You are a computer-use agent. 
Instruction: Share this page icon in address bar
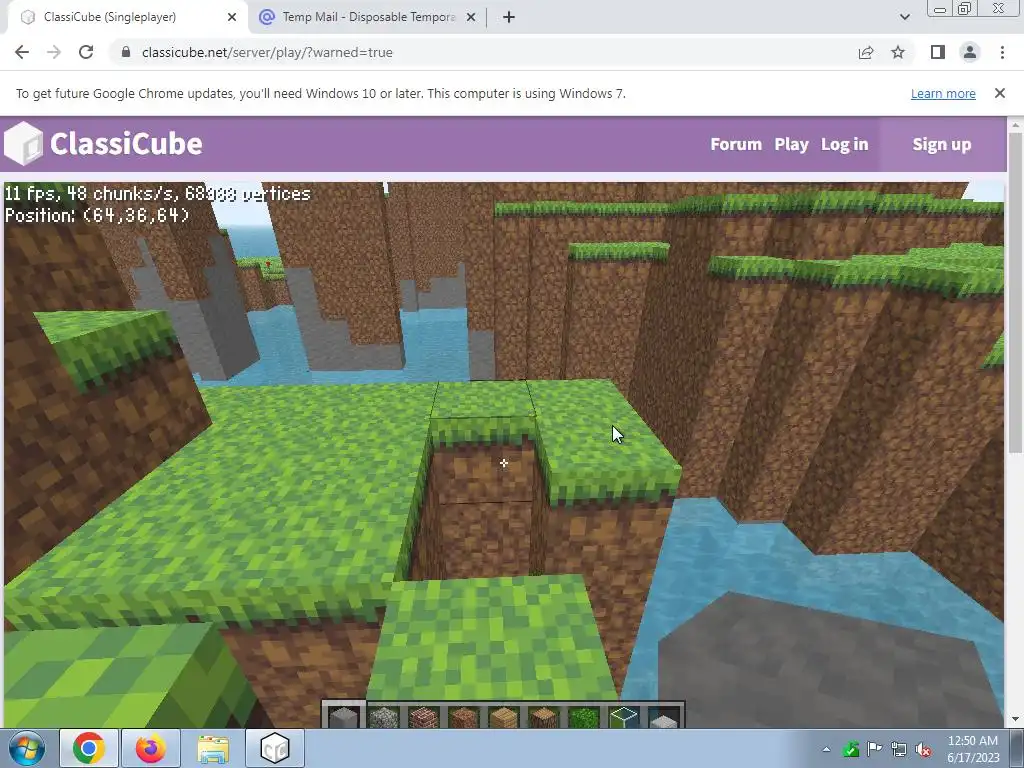(x=866, y=52)
